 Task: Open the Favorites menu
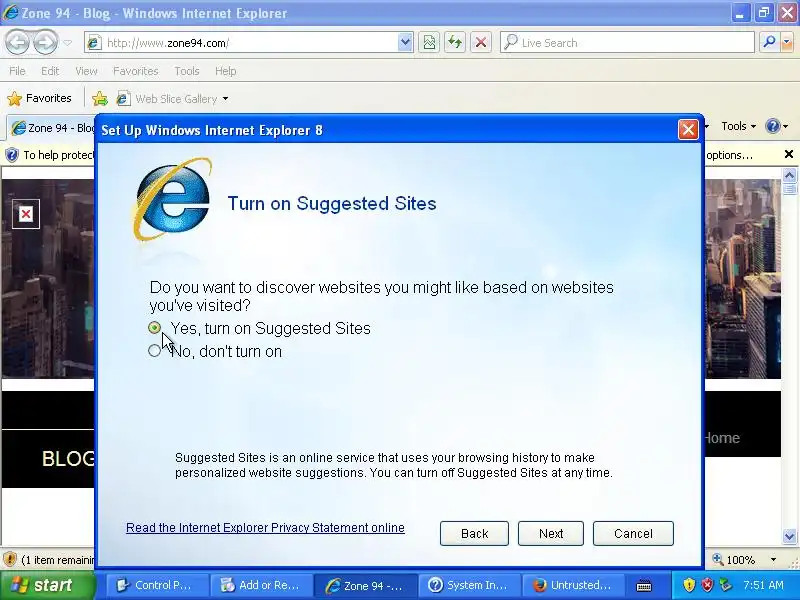coord(136,71)
